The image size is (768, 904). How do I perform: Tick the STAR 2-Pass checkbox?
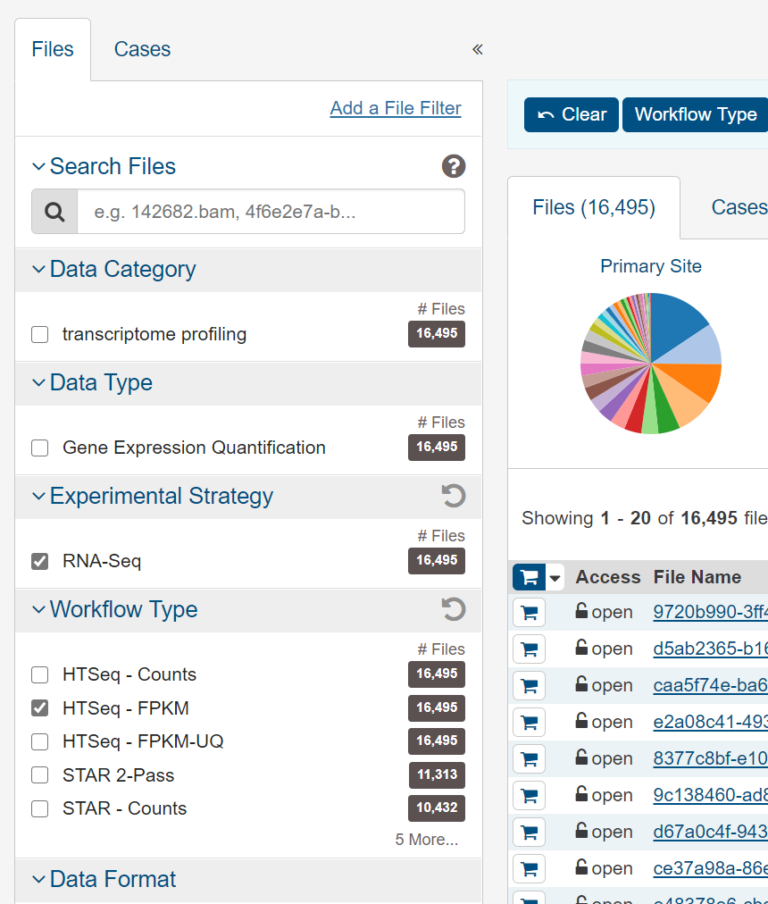(x=40, y=775)
